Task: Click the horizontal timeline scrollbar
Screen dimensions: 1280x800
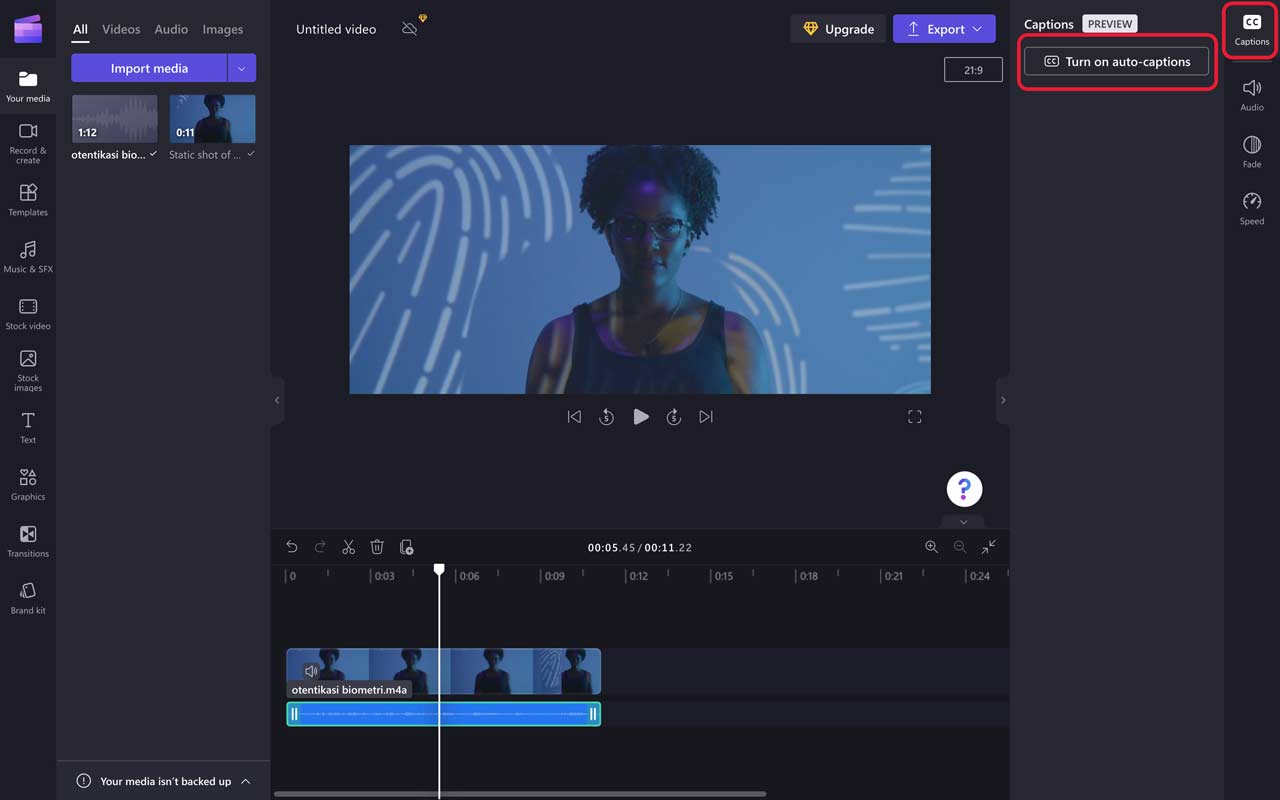Action: pos(520,794)
